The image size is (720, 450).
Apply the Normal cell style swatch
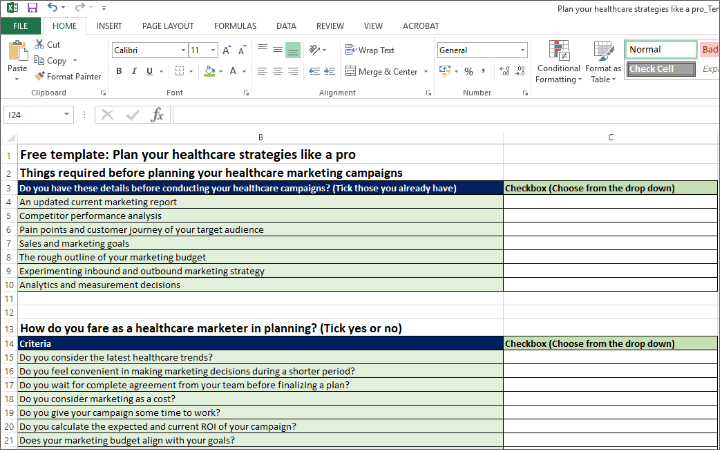pyautogui.click(x=660, y=49)
